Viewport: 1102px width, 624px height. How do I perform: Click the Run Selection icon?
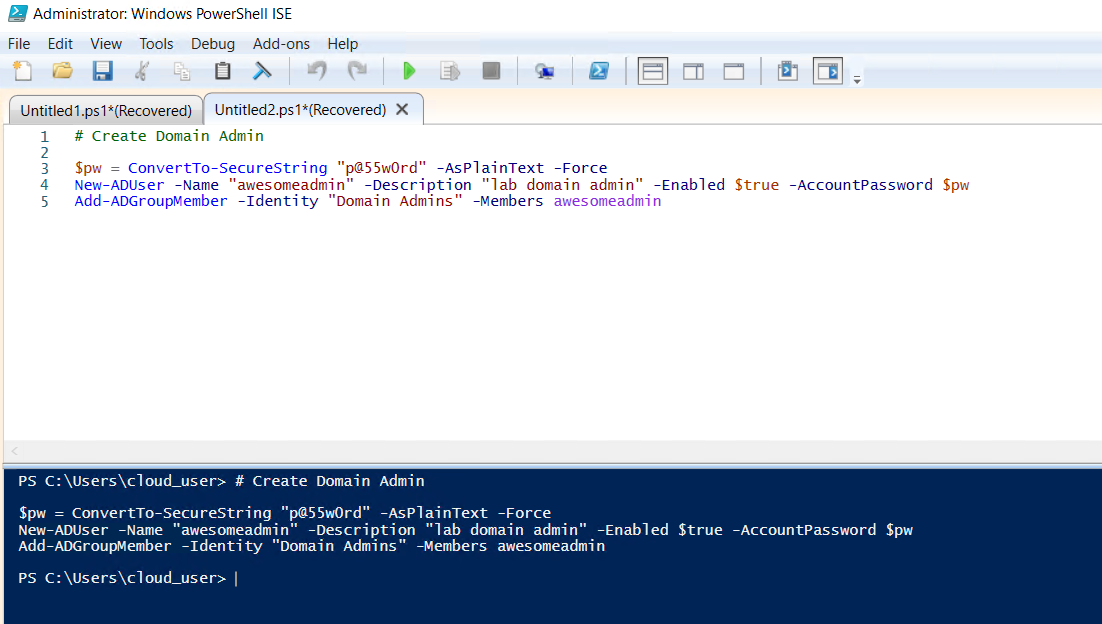(450, 71)
